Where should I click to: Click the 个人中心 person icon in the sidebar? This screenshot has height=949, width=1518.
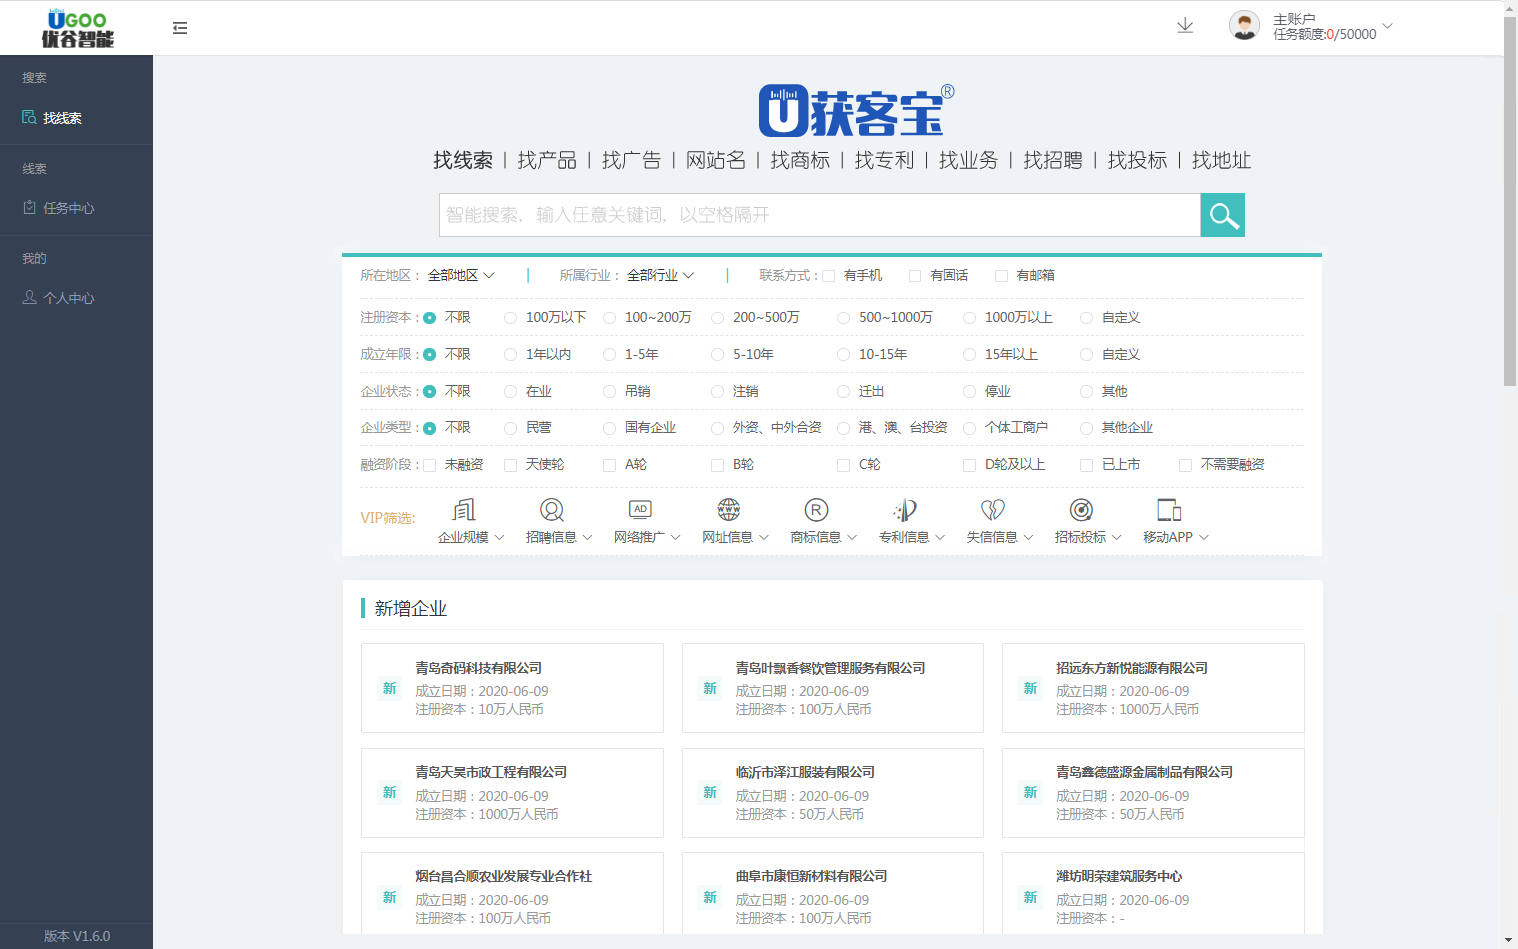(x=29, y=297)
